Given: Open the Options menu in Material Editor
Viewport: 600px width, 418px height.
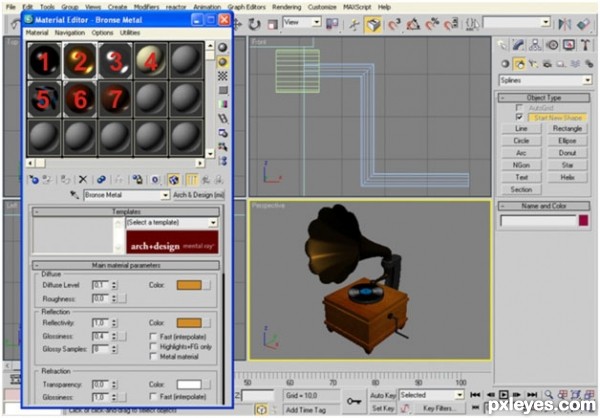Looking at the screenshot, I should click(x=102, y=33).
